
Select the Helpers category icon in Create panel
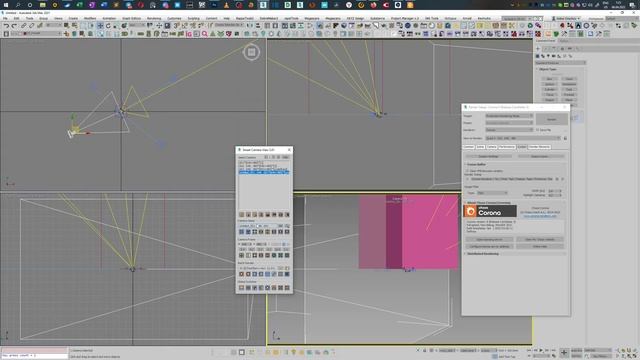(x=559, y=56)
